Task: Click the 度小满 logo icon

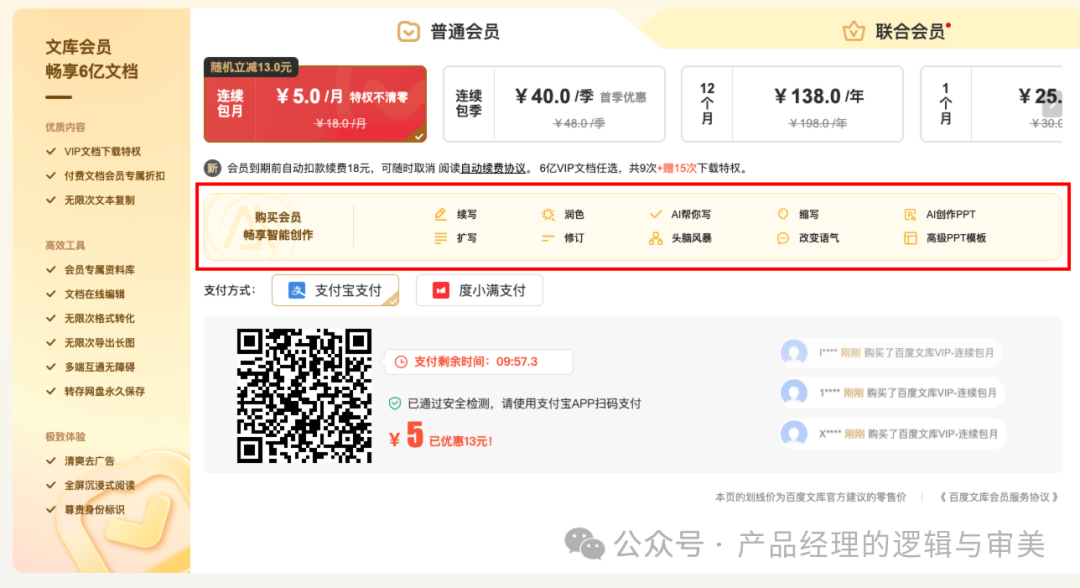Action: tap(441, 291)
